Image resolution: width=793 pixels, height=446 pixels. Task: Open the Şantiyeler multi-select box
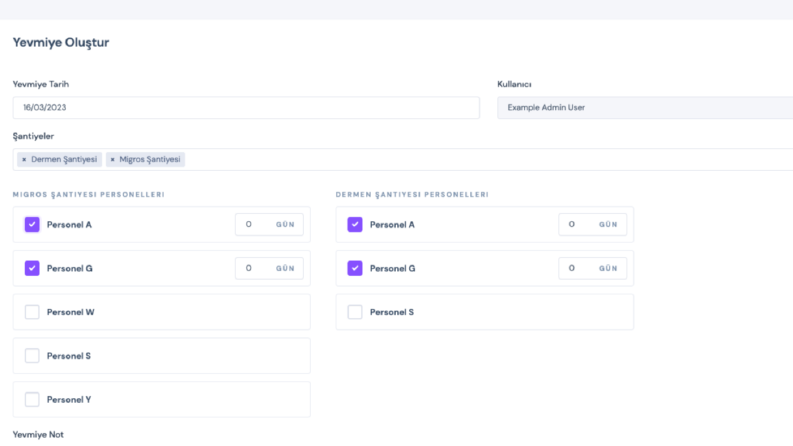(x=403, y=159)
